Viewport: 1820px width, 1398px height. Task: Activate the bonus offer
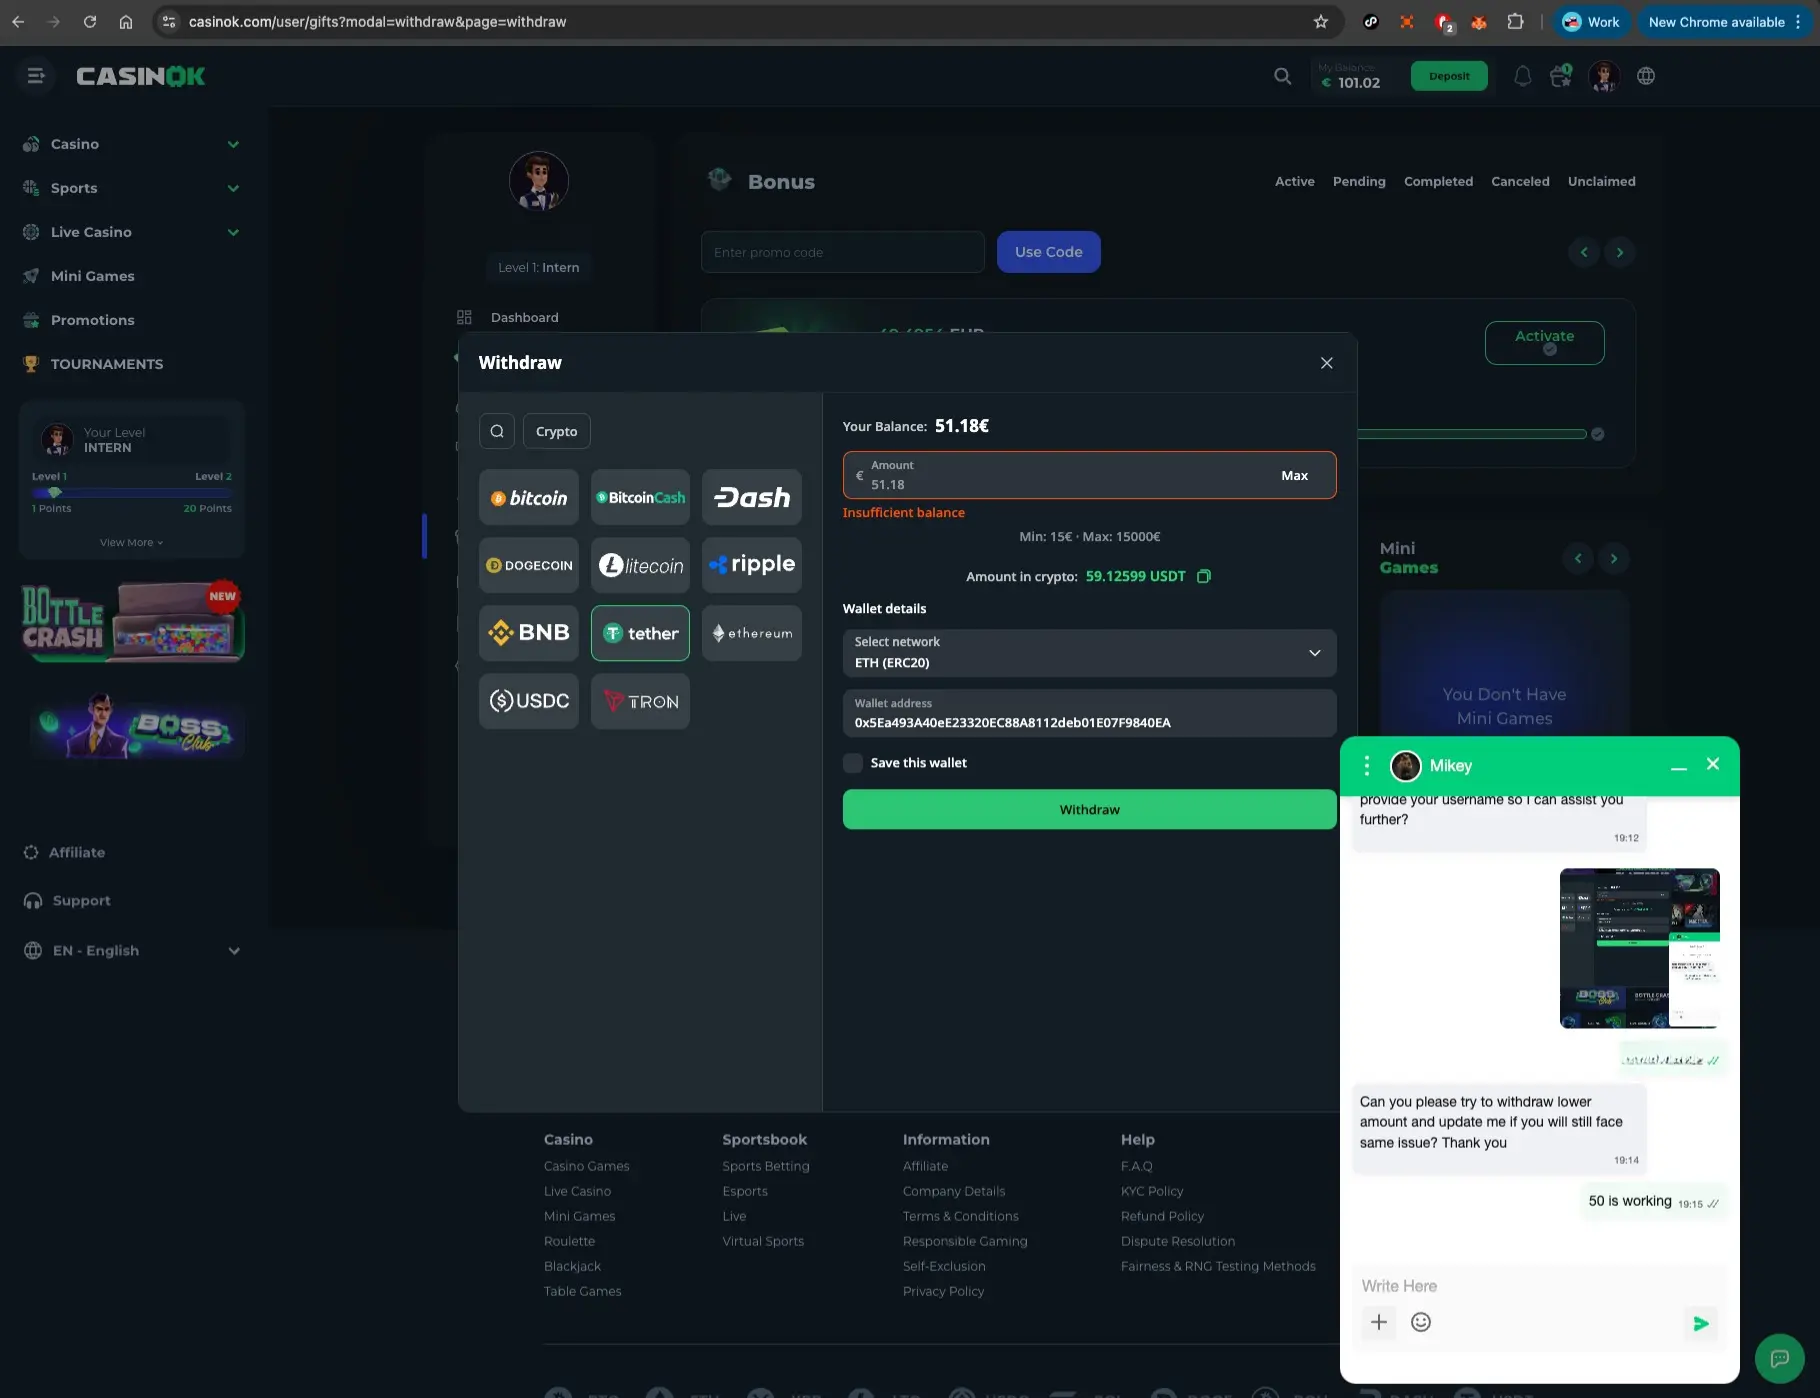pos(1544,343)
